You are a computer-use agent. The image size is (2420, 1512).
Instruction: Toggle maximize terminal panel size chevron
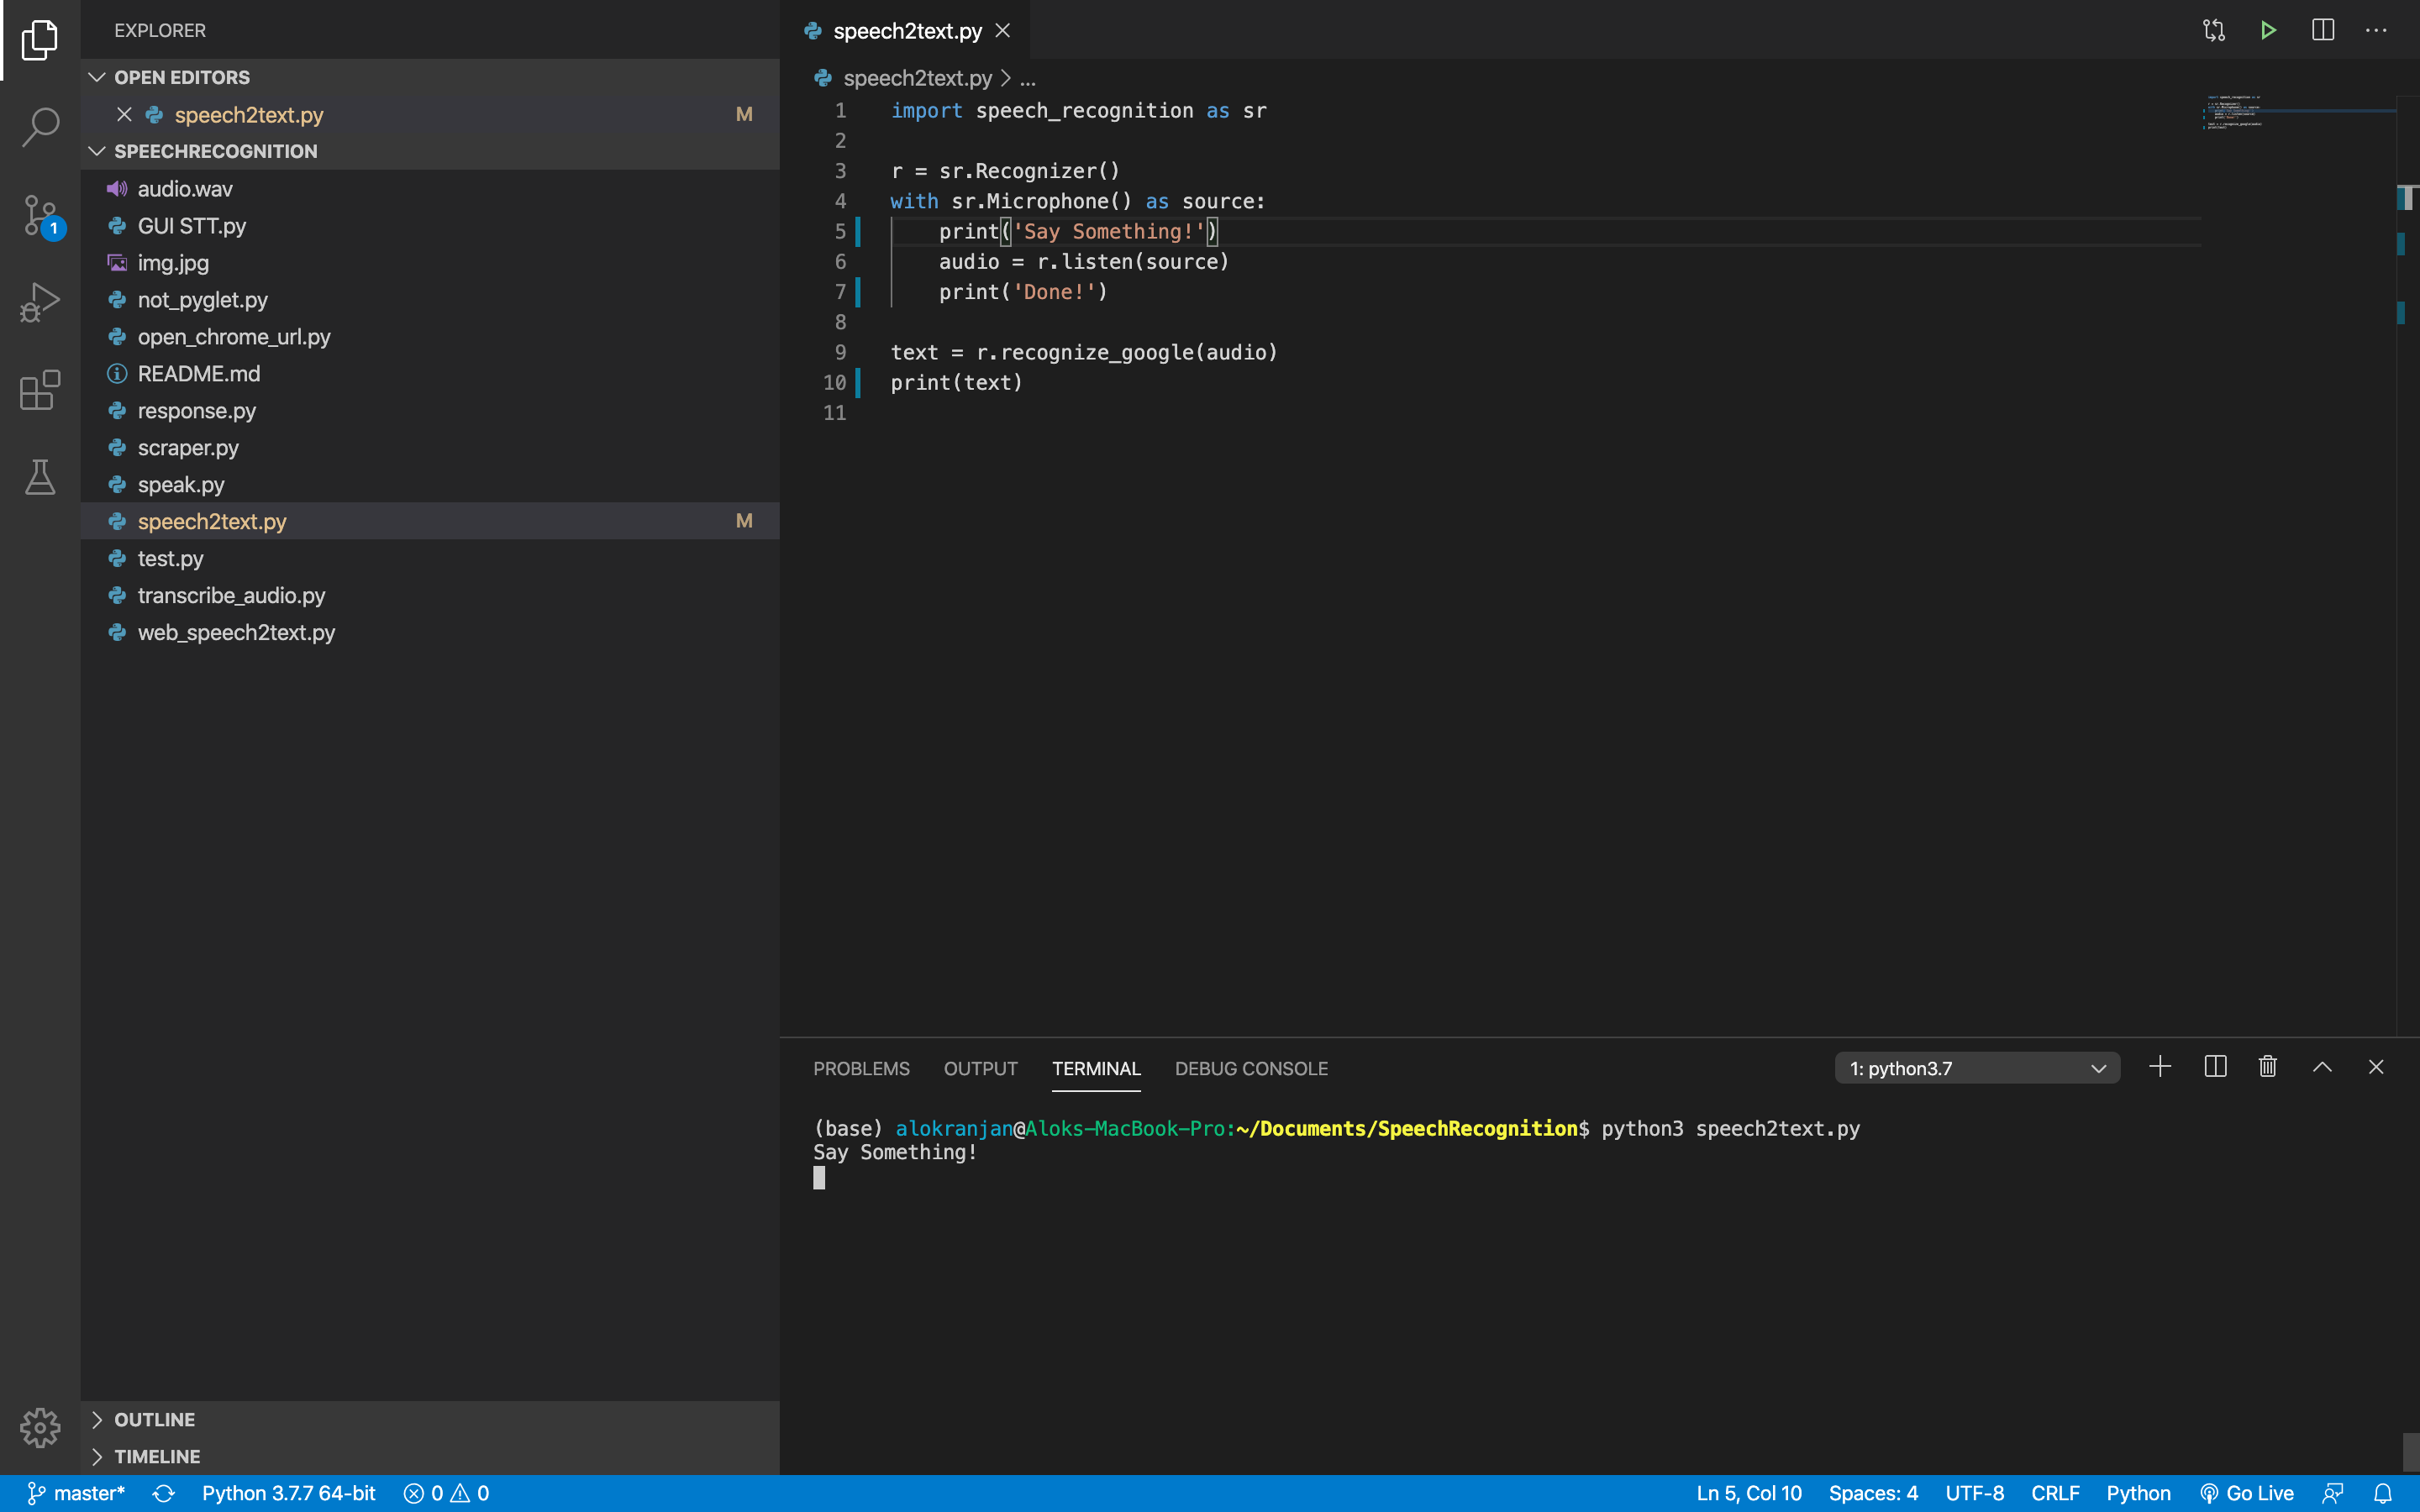point(2322,1067)
